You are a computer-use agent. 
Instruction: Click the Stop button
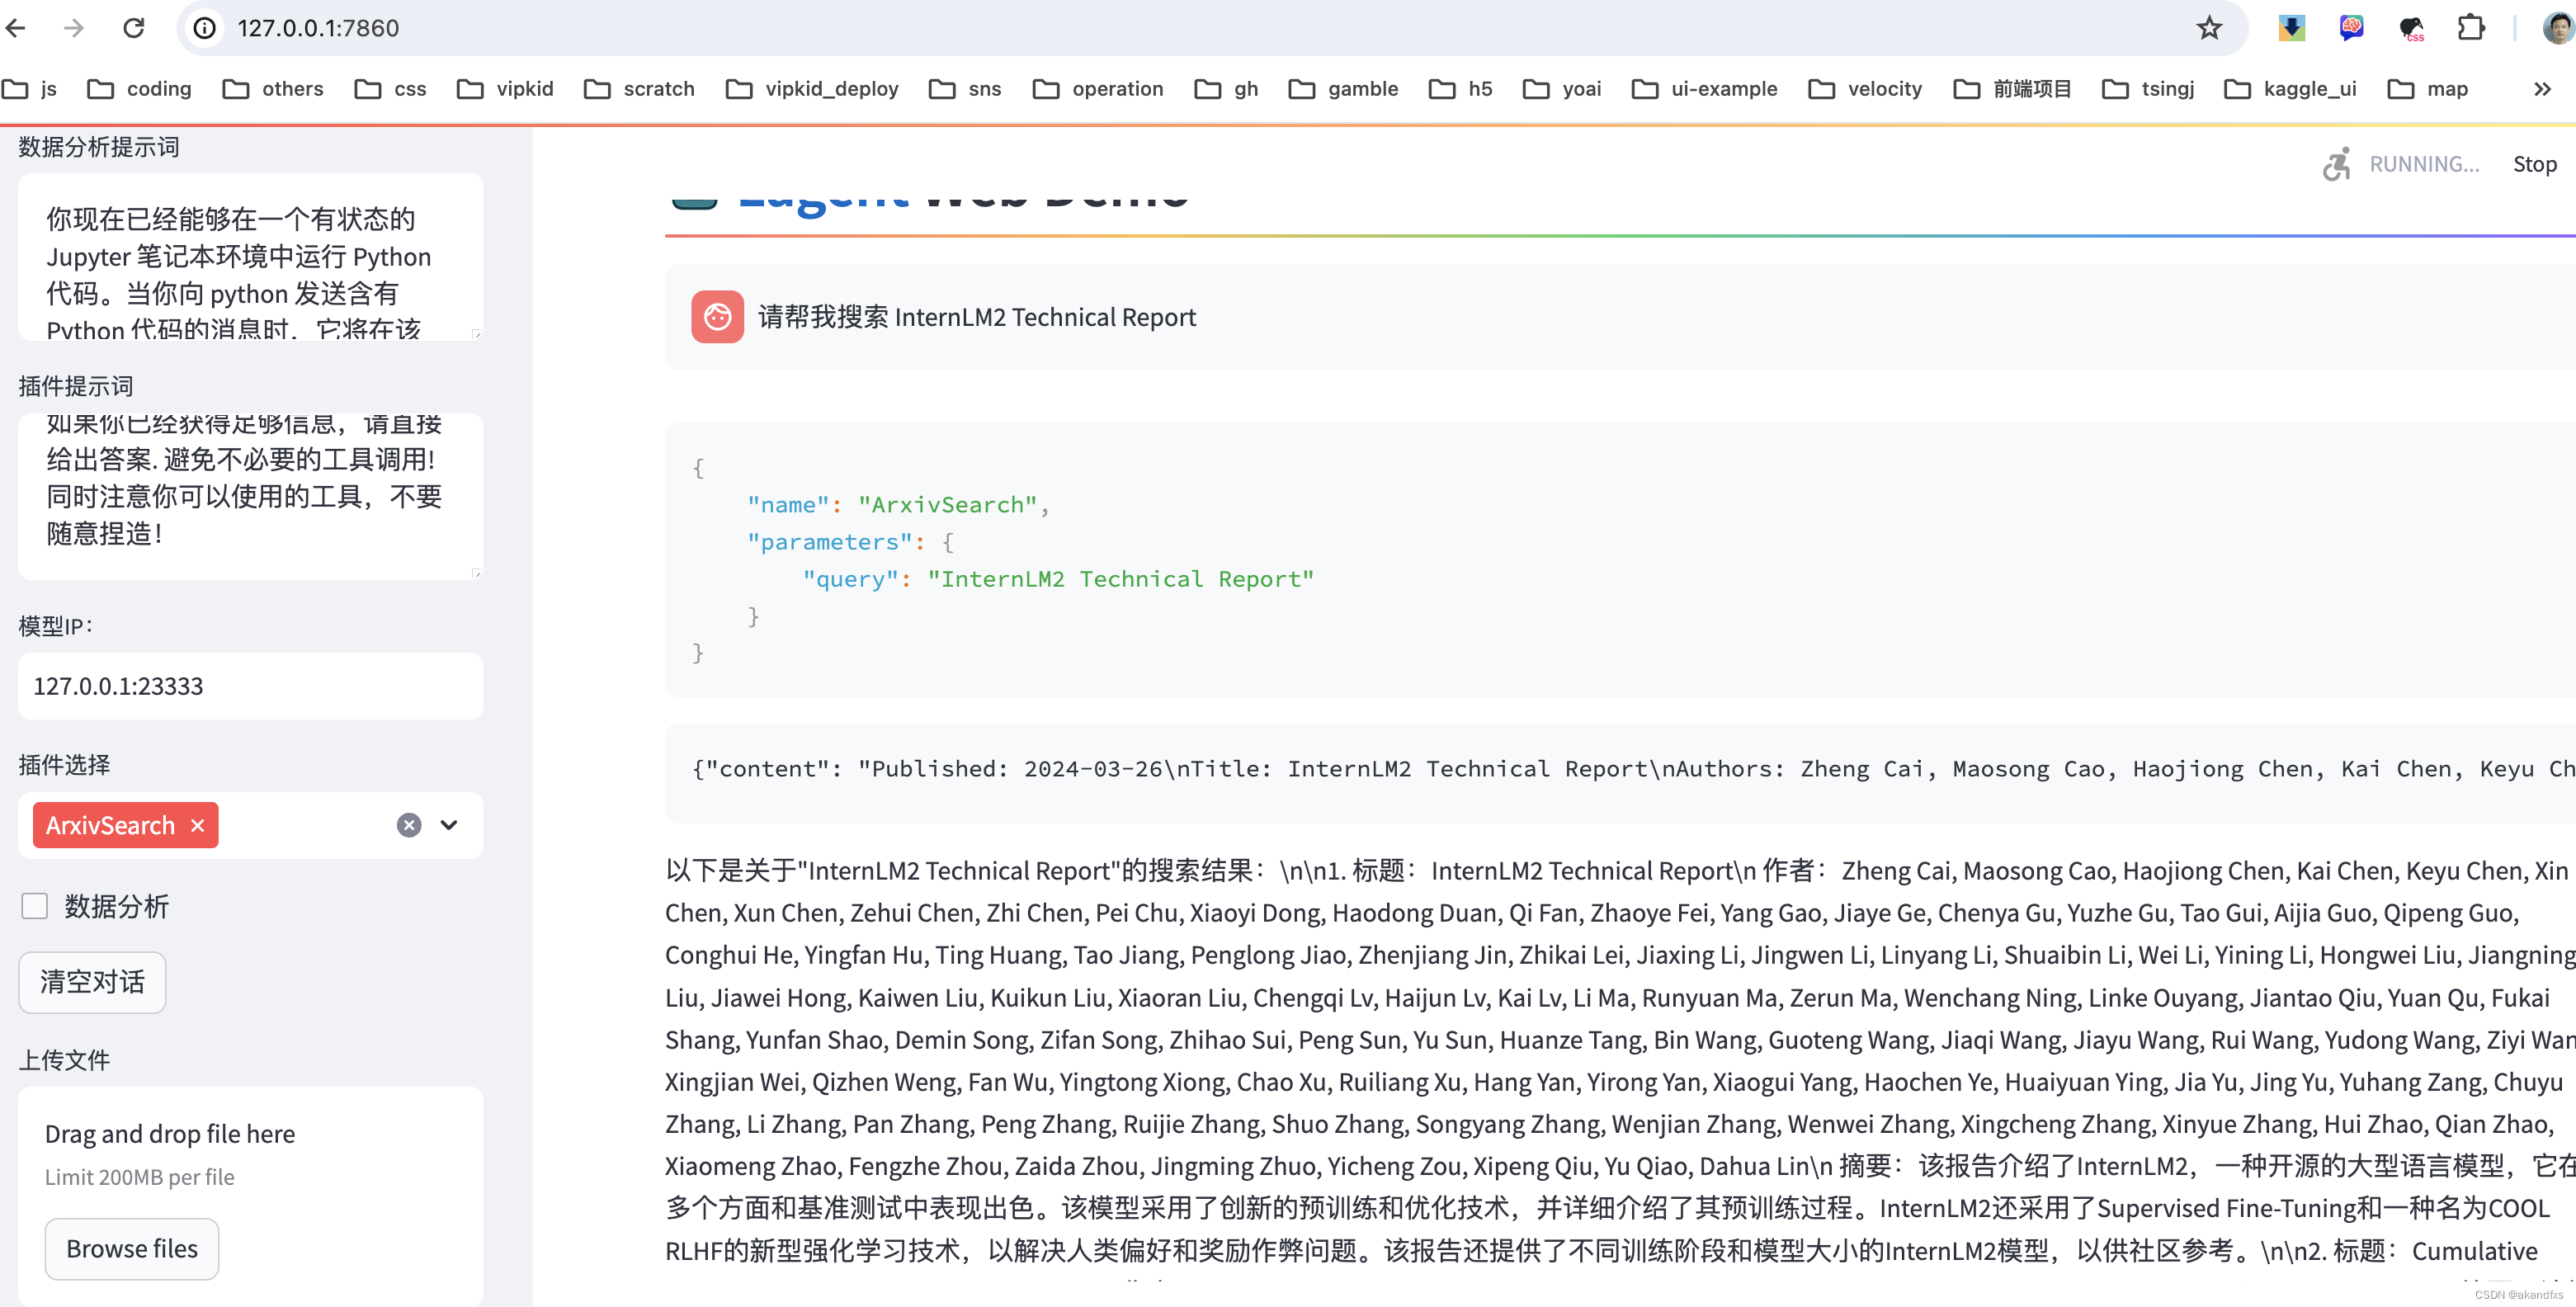[2534, 164]
